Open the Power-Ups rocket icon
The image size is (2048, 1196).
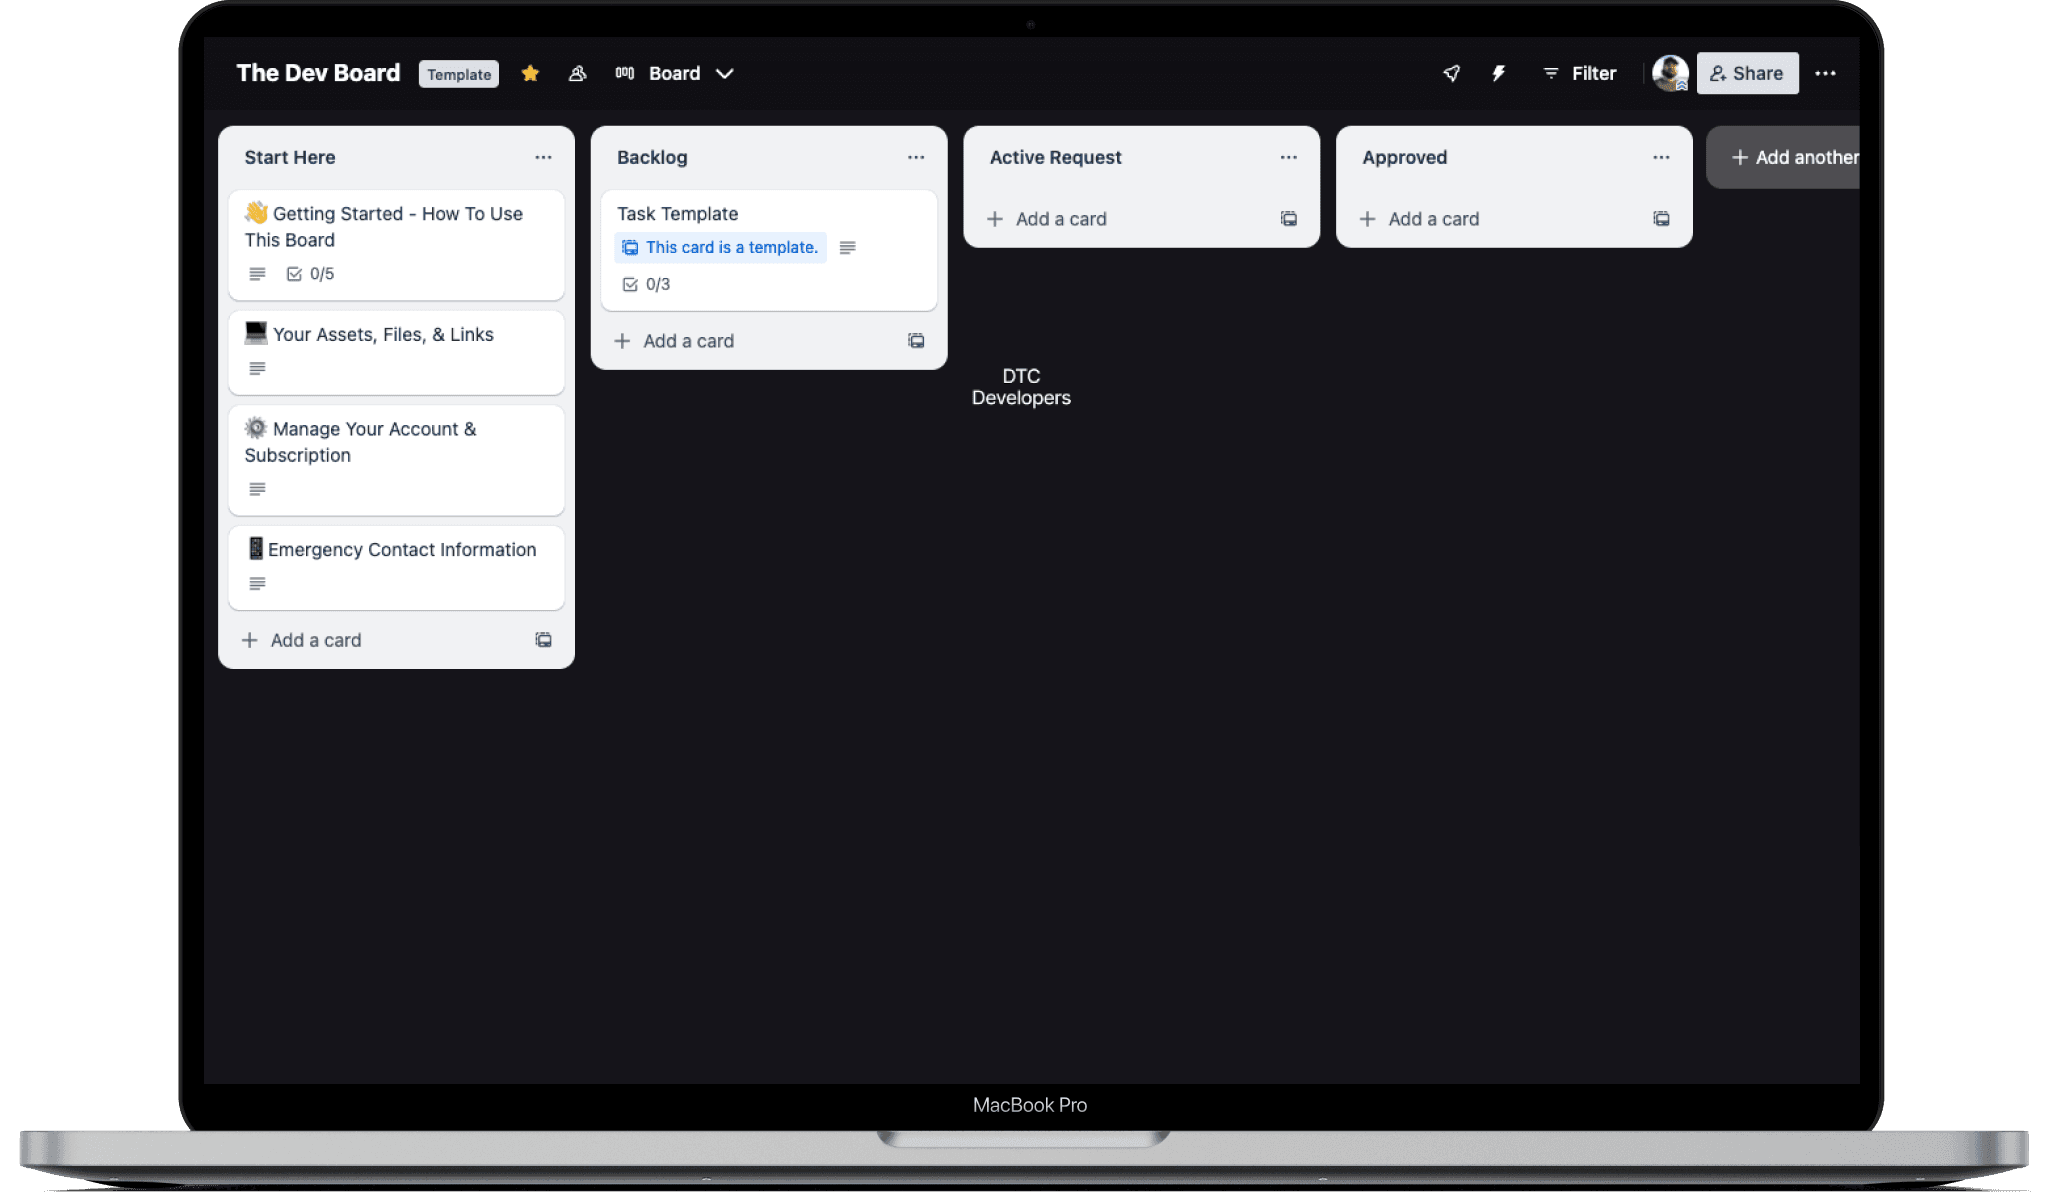coord(1451,73)
